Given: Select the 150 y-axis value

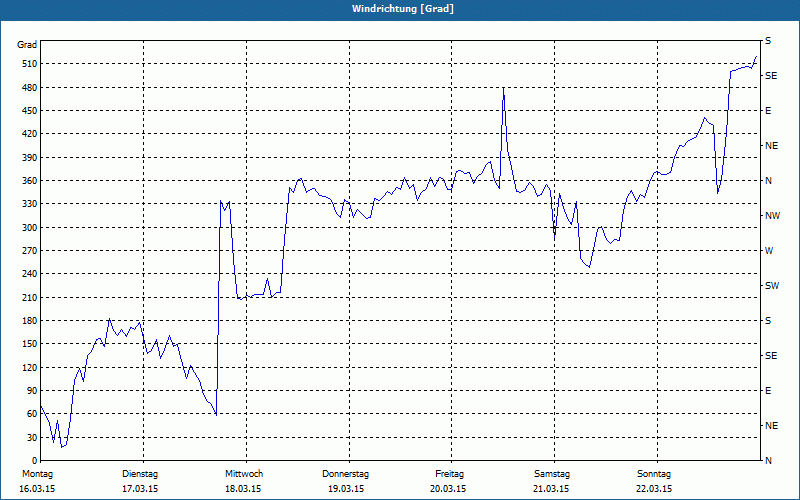Looking at the screenshot, I should [30, 344].
